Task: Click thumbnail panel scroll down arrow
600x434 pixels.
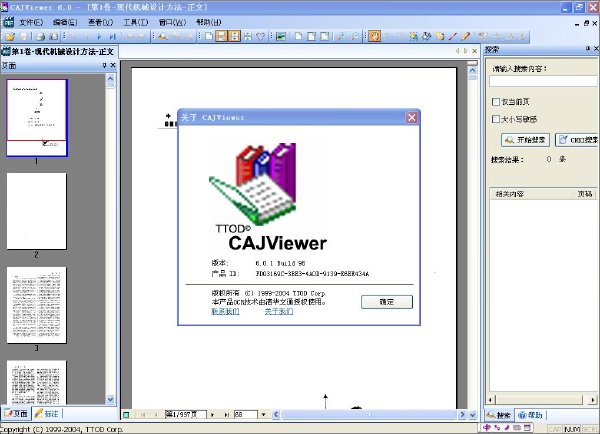Action: pos(110,399)
